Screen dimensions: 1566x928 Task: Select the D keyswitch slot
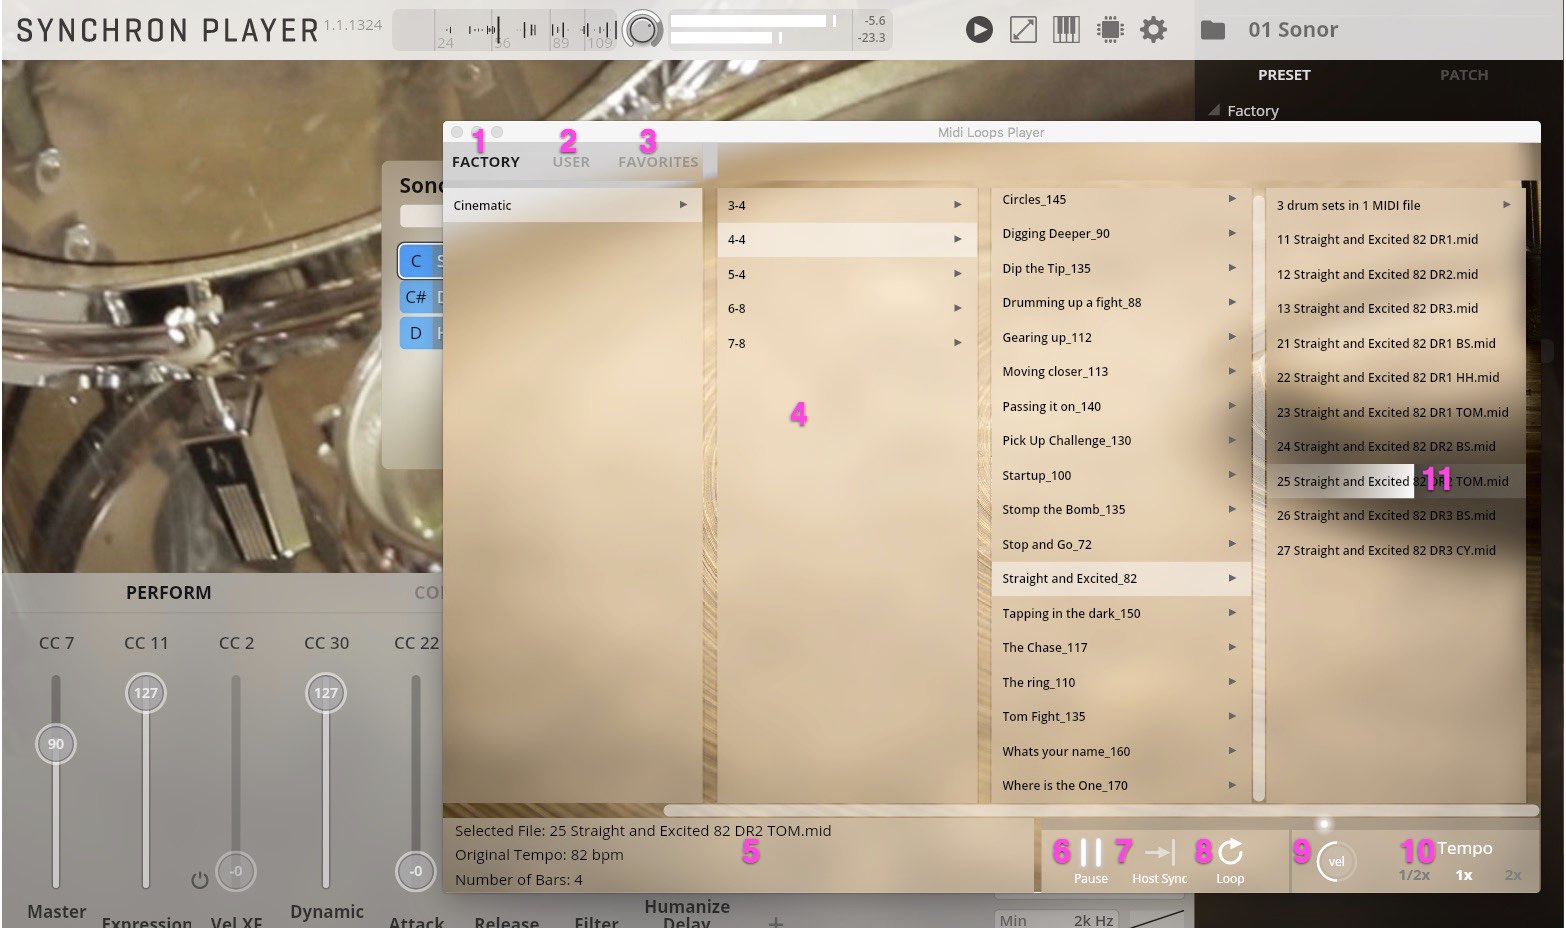pos(421,333)
